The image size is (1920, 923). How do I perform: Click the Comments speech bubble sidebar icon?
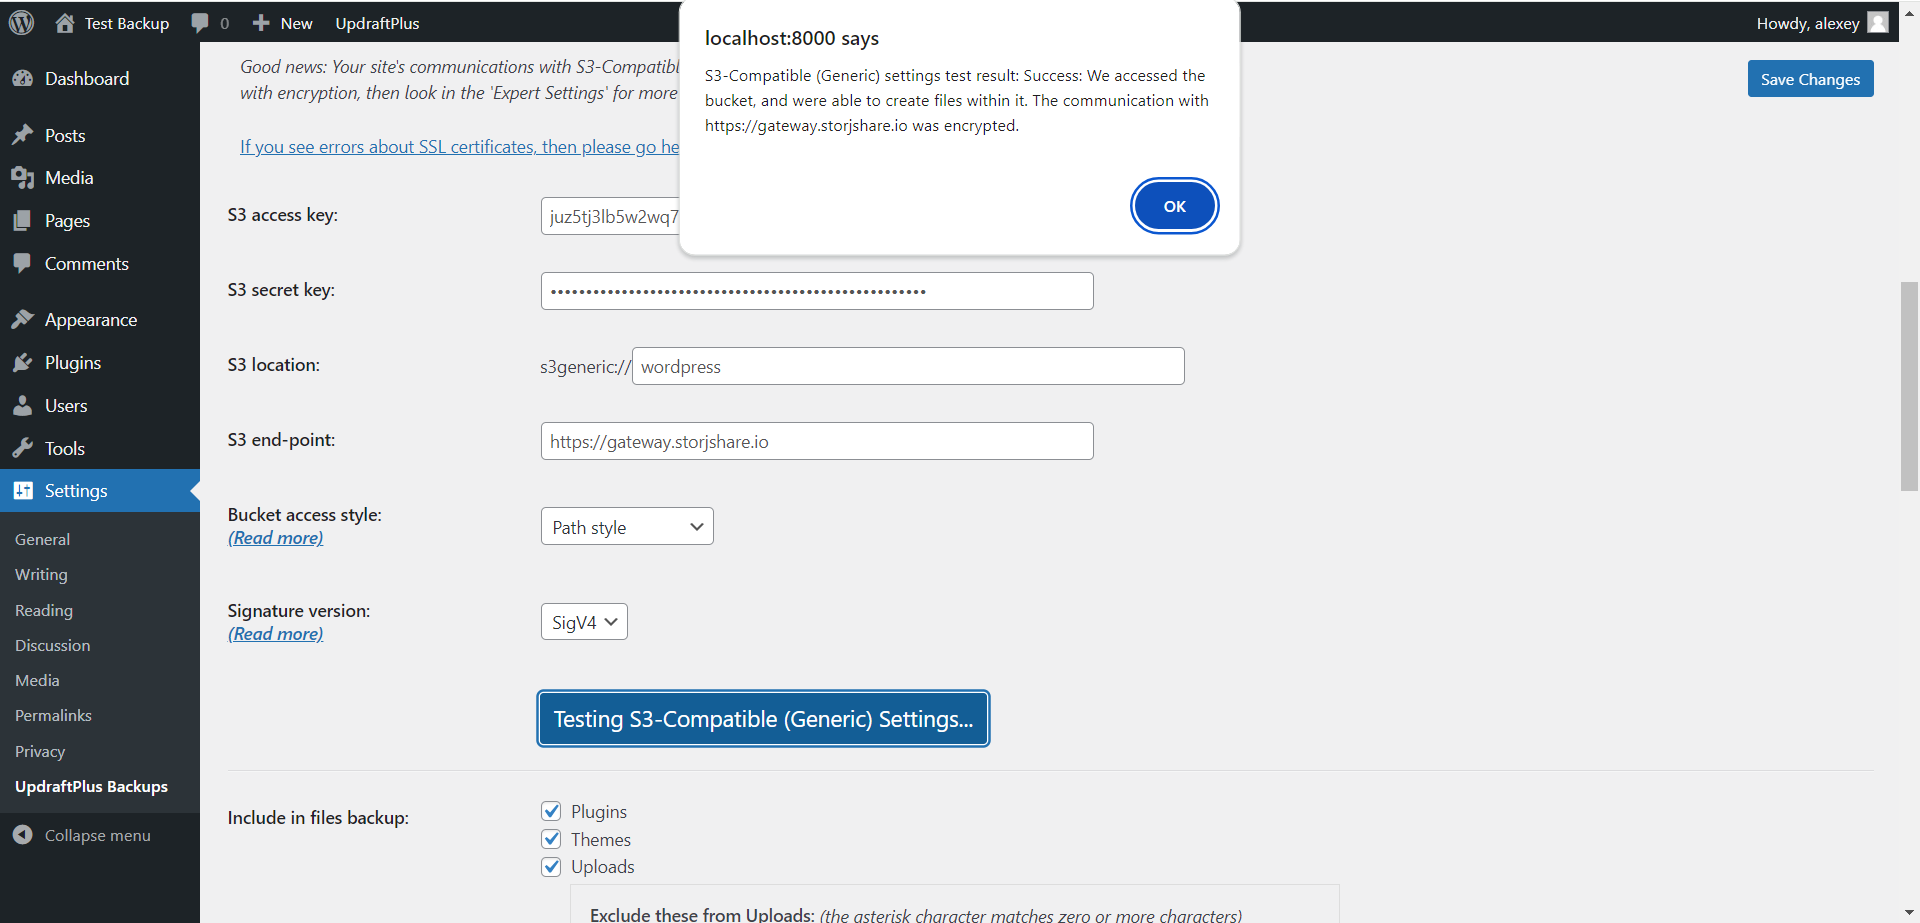coord(23,264)
